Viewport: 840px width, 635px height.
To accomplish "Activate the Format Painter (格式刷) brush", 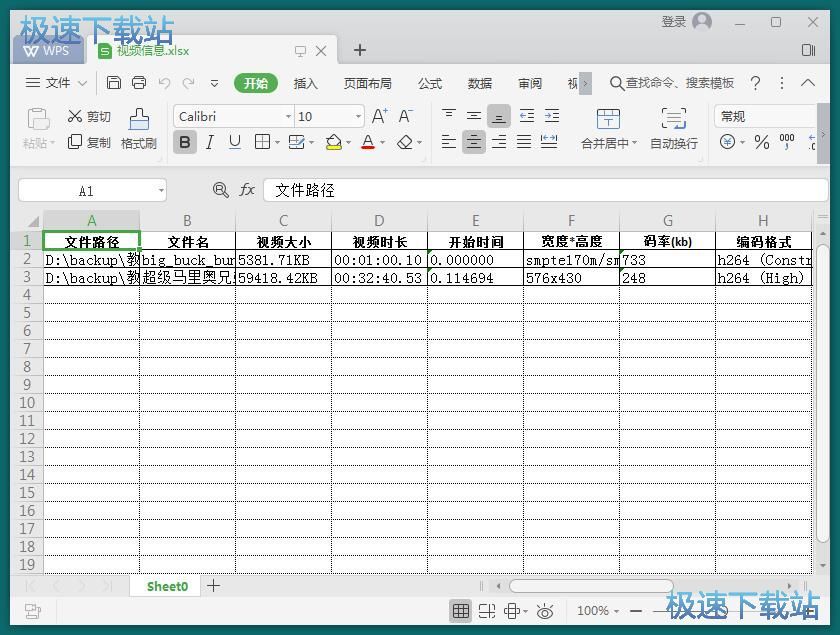I will [139, 129].
